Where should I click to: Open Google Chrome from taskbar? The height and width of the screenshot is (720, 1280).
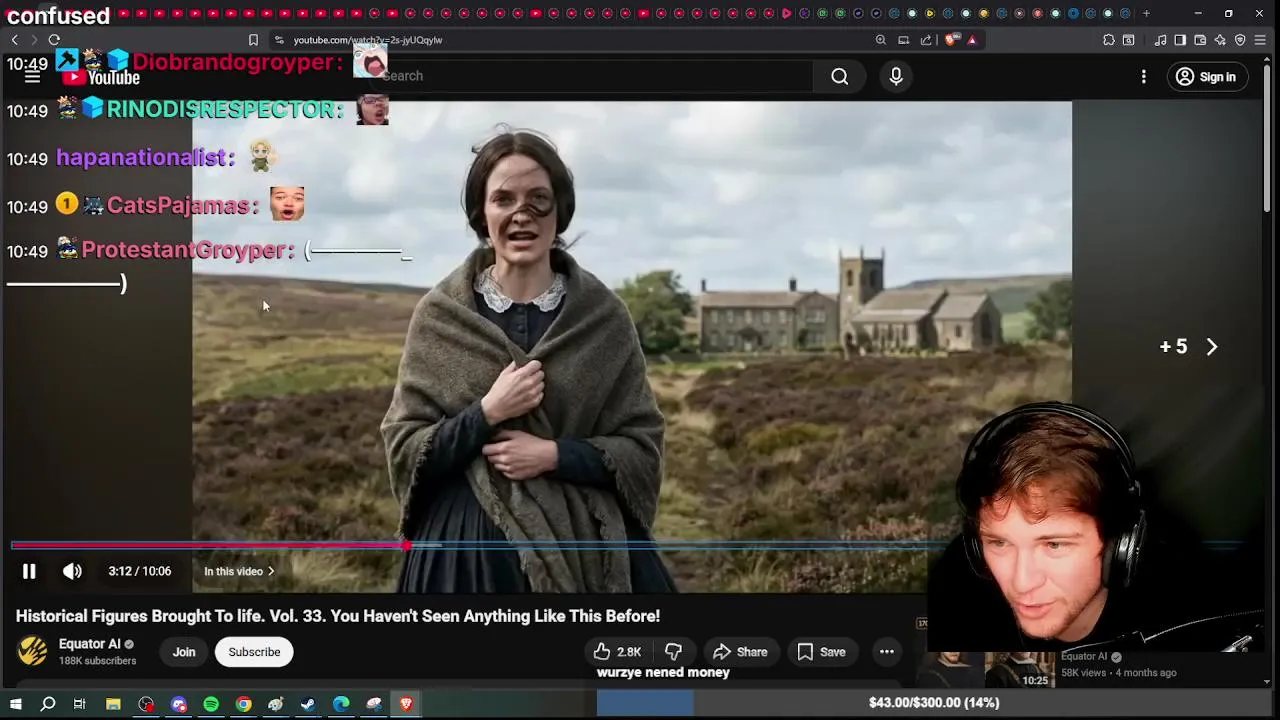point(243,704)
